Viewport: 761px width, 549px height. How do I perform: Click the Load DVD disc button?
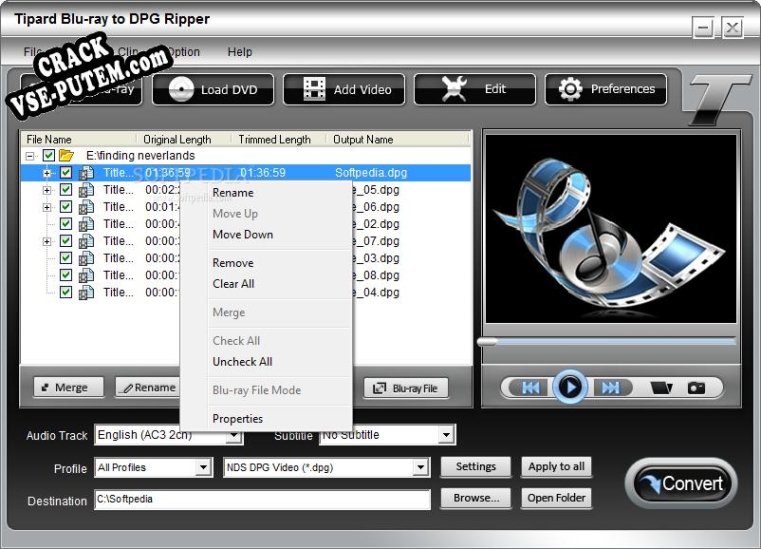[x=213, y=89]
